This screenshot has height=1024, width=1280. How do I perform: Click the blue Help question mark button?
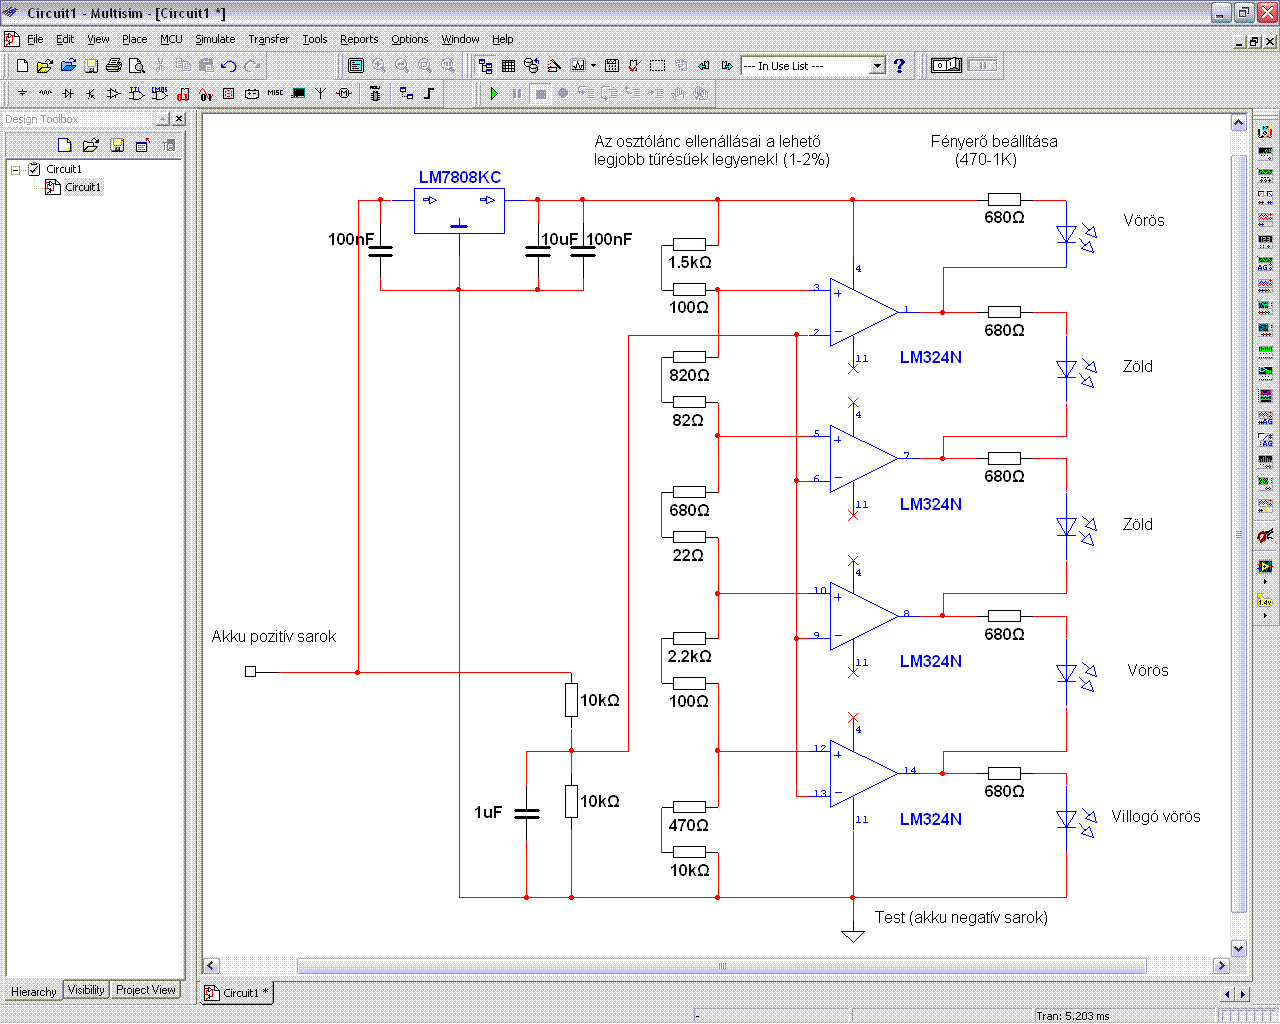pos(899,66)
